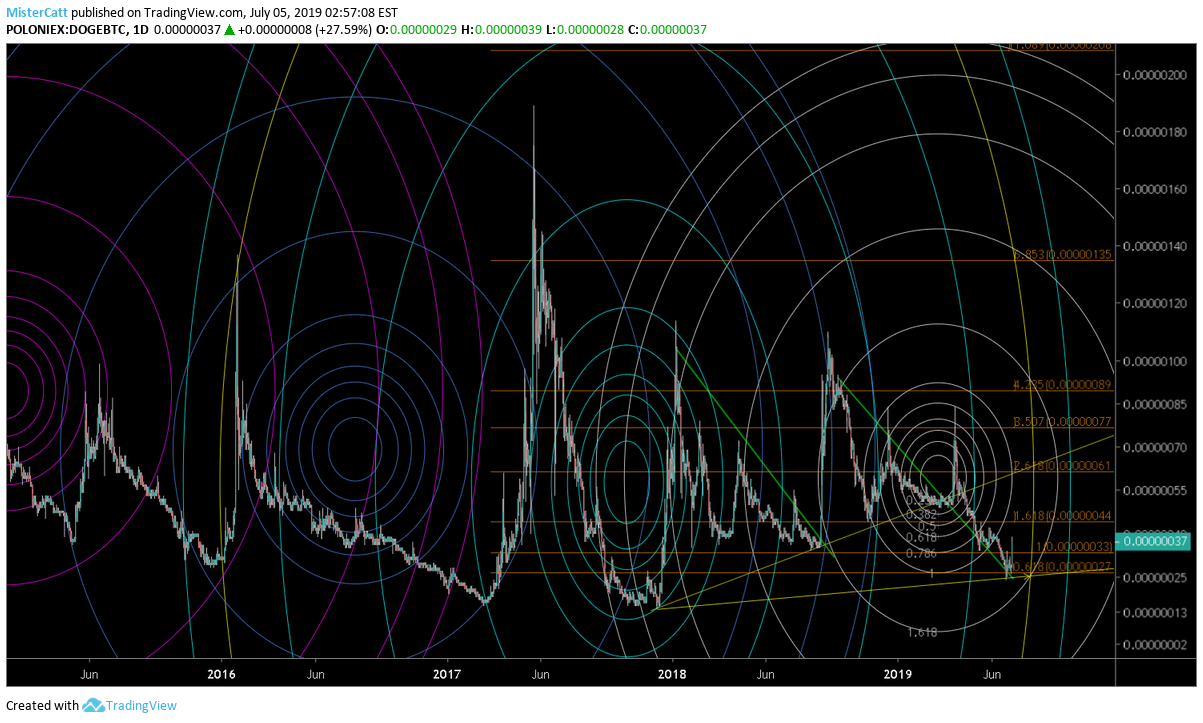The height and width of the screenshot is (723, 1203).
Task: Click the +27.59% change value in header
Action: [346, 30]
